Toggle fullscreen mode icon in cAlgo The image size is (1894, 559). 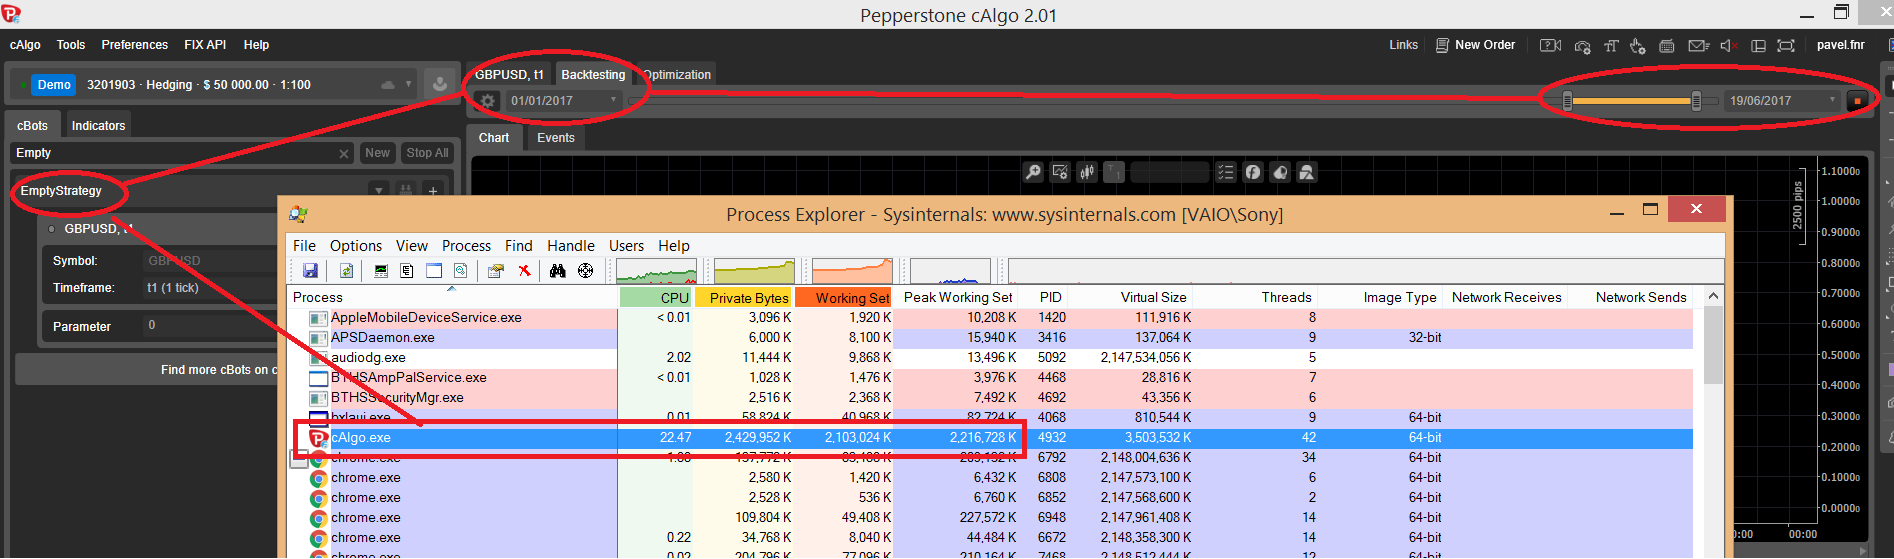[x=1786, y=46]
